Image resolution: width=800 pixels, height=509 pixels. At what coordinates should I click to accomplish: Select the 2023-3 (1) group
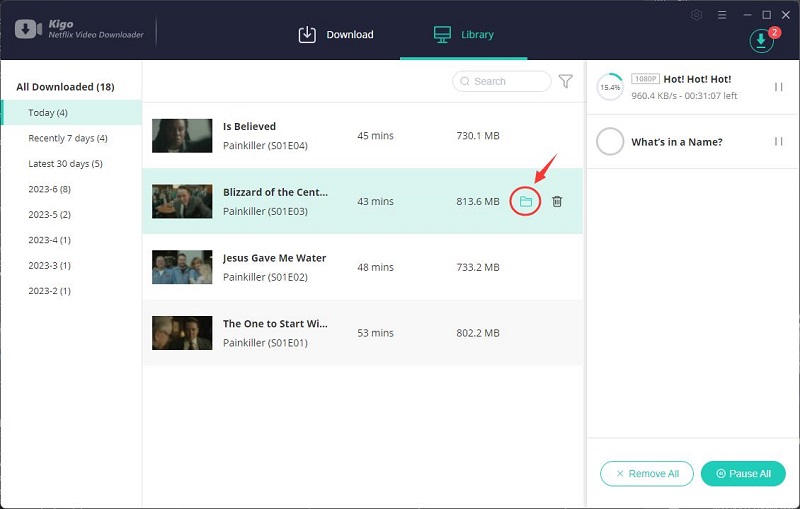tap(49, 266)
